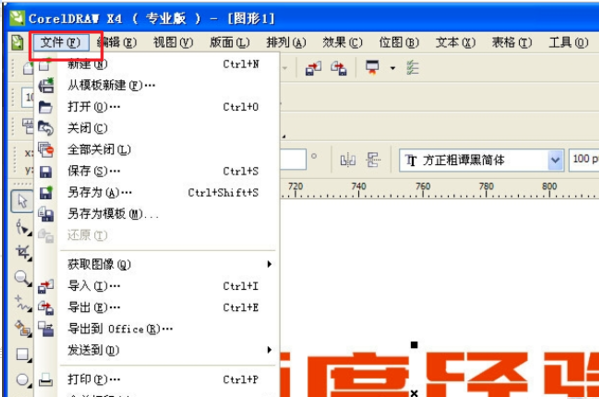Open the 工具(O) menu

pyautogui.click(x=568, y=42)
